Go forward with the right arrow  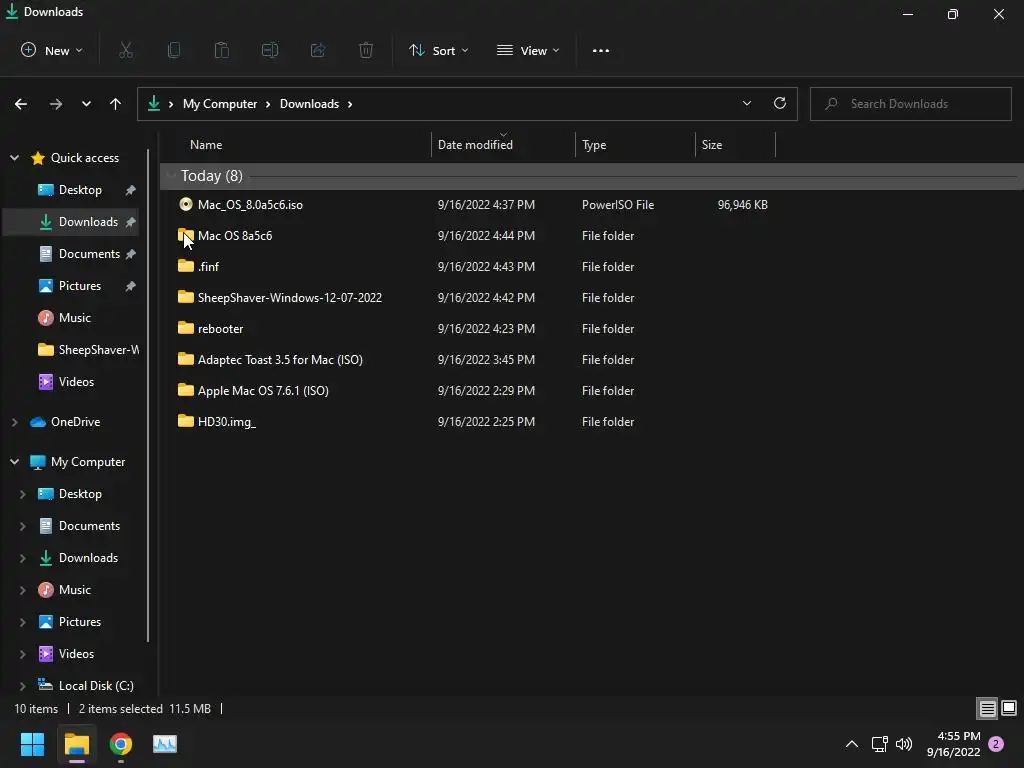(56, 104)
